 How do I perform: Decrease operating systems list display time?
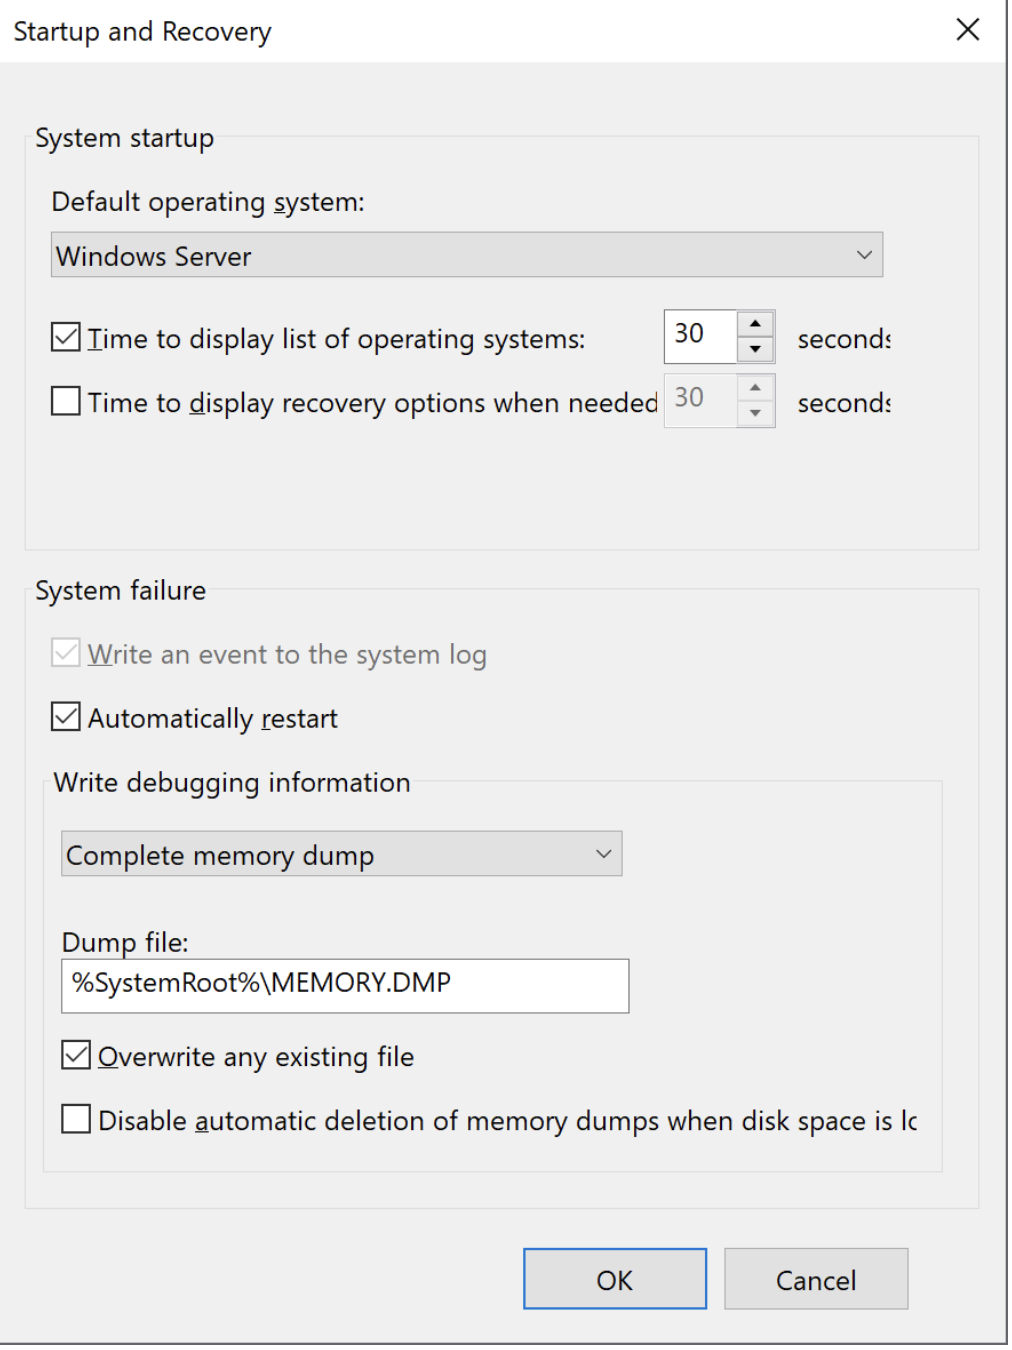tap(756, 349)
